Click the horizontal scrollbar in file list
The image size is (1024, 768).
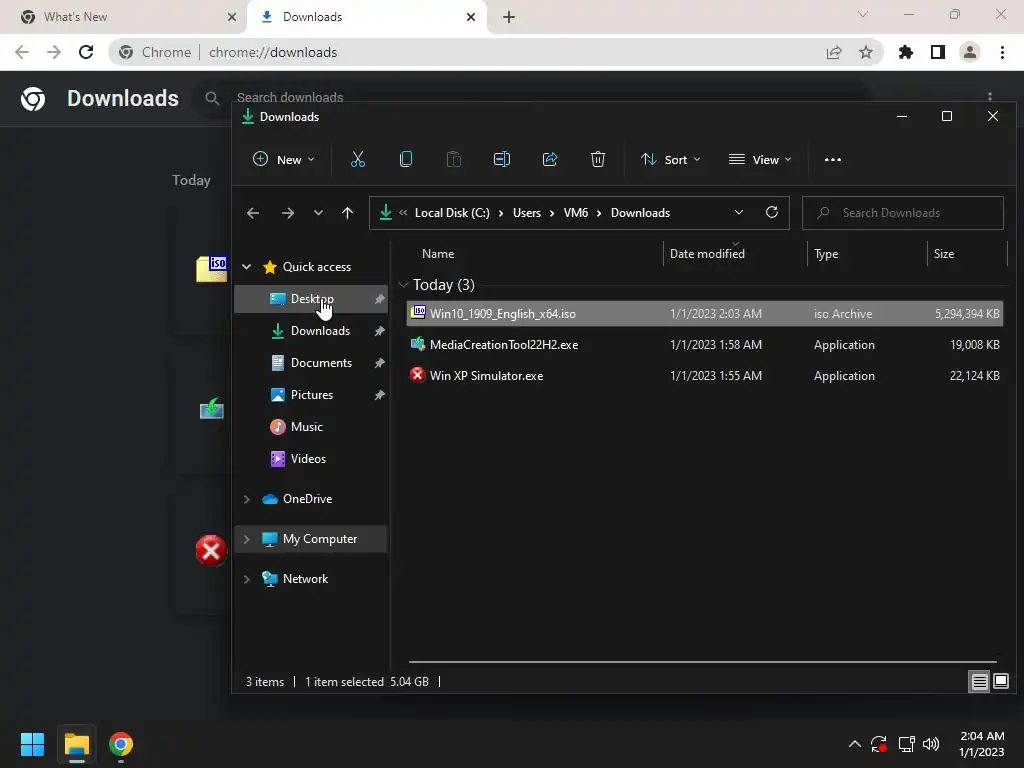coord(703,662)
